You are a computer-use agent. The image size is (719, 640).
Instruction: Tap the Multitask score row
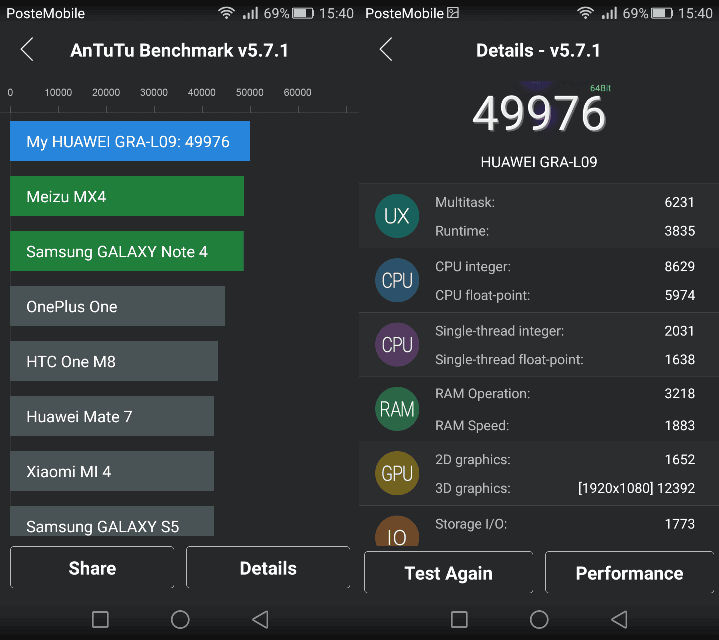(564, 202)
